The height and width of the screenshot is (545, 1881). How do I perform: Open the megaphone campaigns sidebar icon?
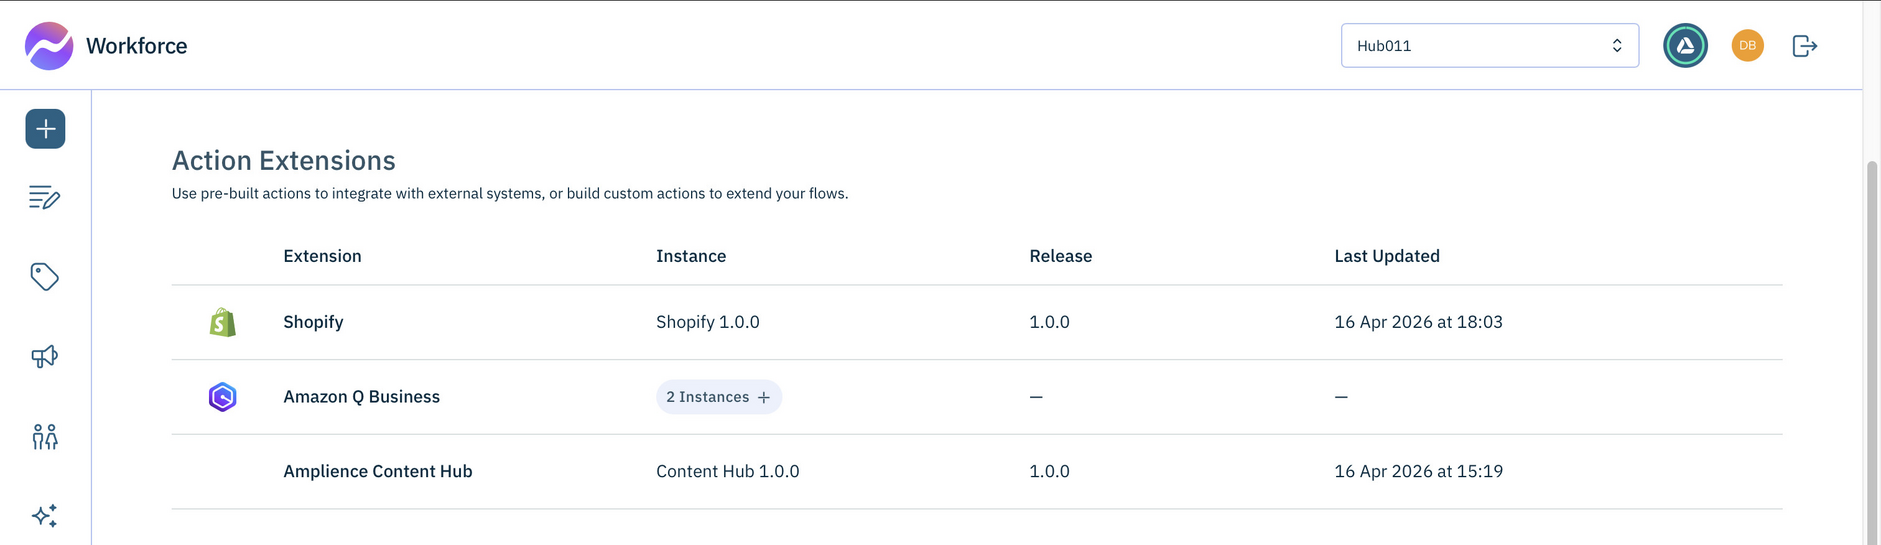(x=45, y=357)
